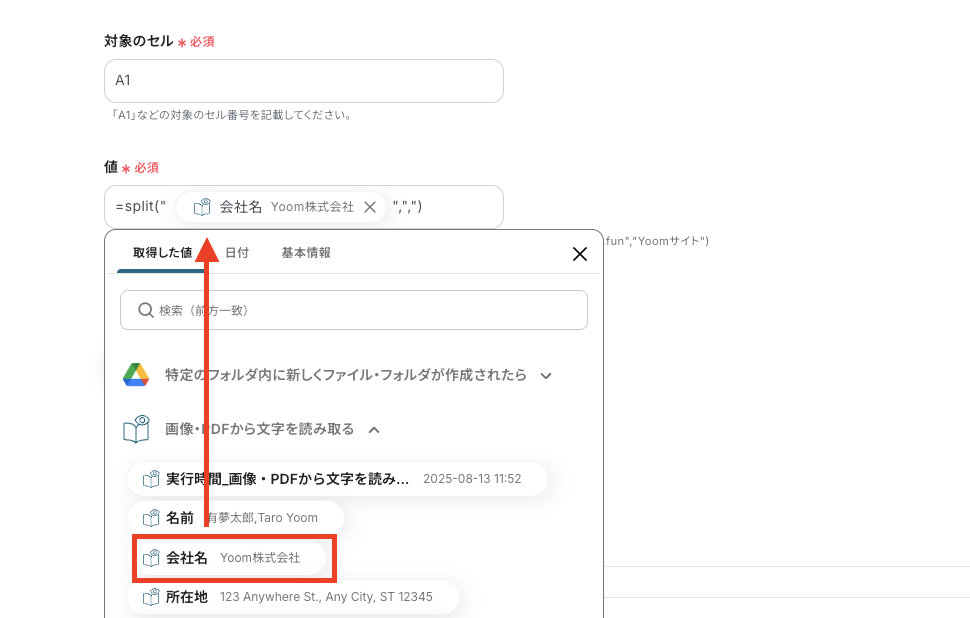
Task: Click the 2025-08-13 11:52 timestamp text
Action: pos(472,479)
